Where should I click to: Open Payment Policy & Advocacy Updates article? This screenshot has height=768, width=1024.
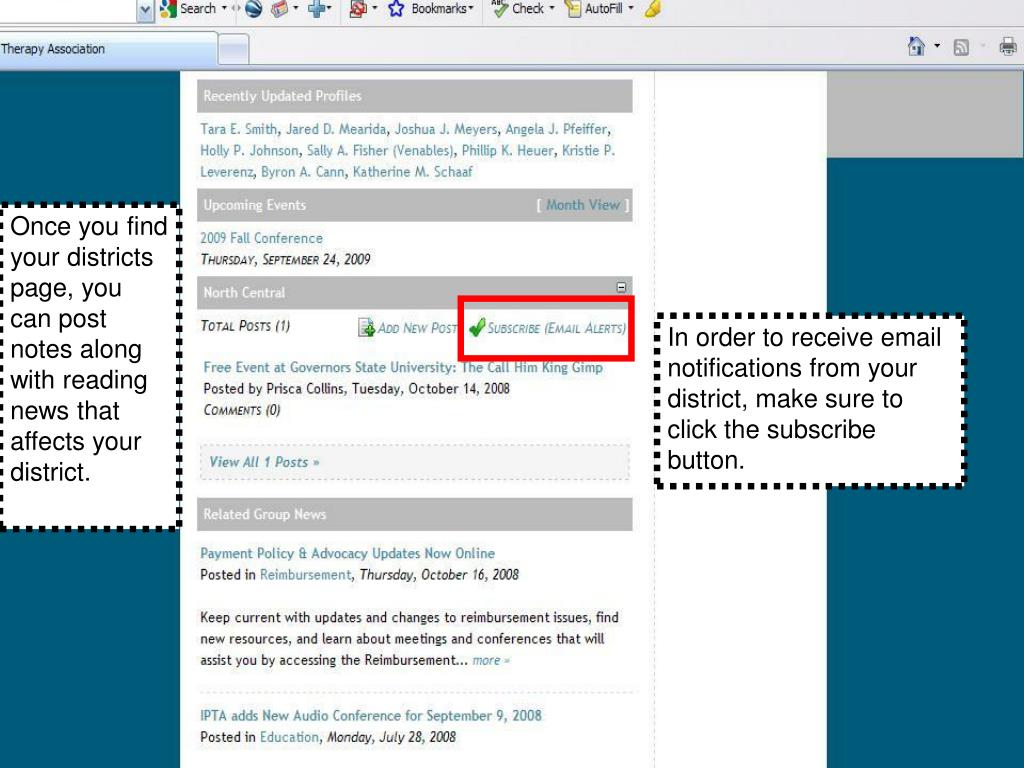click(347, 554)
